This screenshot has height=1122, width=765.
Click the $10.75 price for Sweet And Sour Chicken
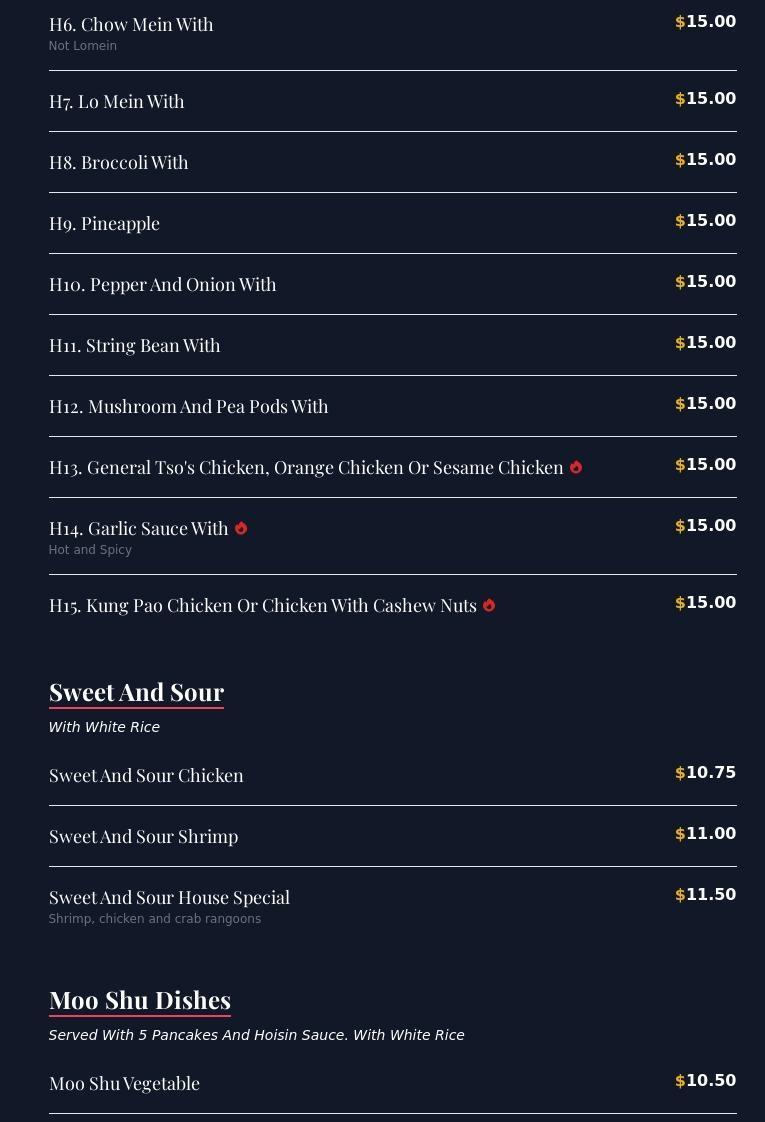[706, 773]
